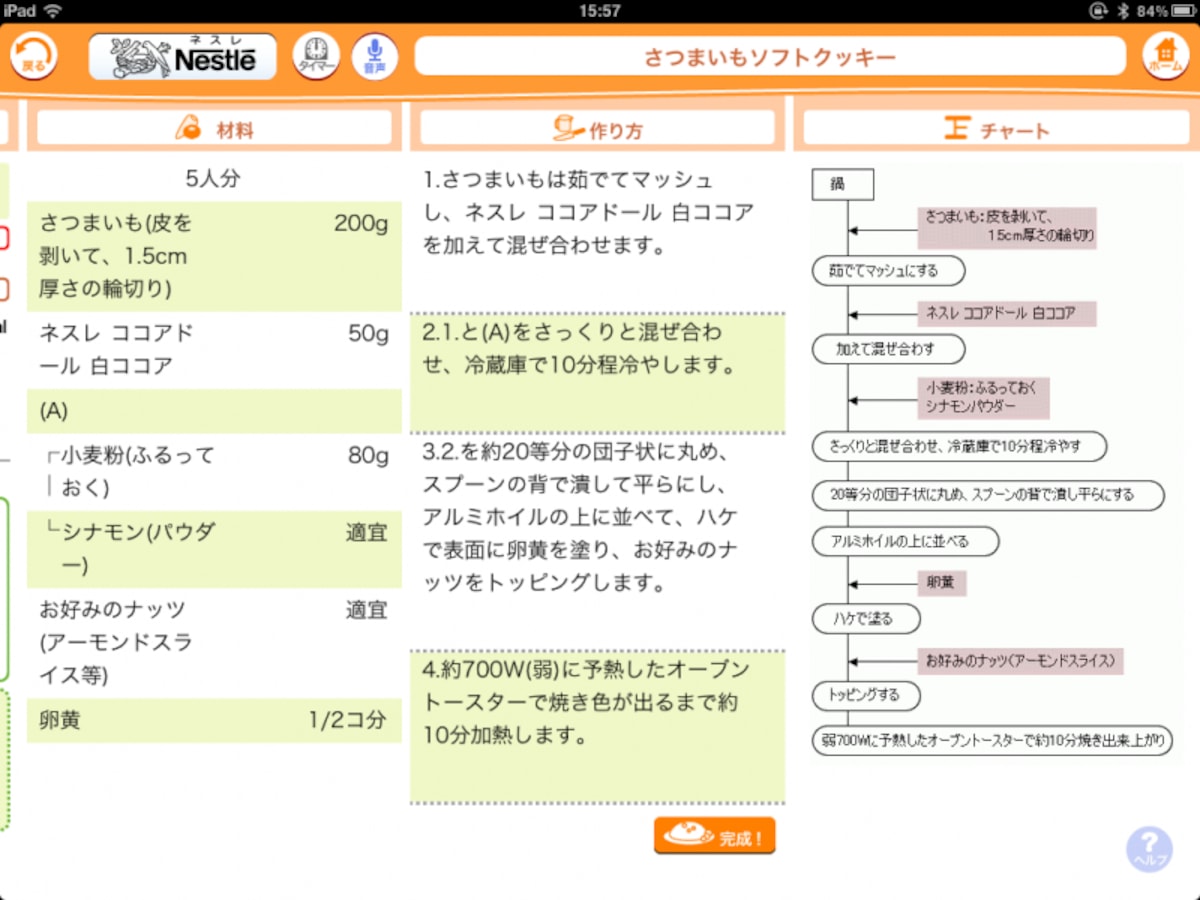
Task: Tap the chart 小麦粉 シナモンパウダー box
Action: 984,398
